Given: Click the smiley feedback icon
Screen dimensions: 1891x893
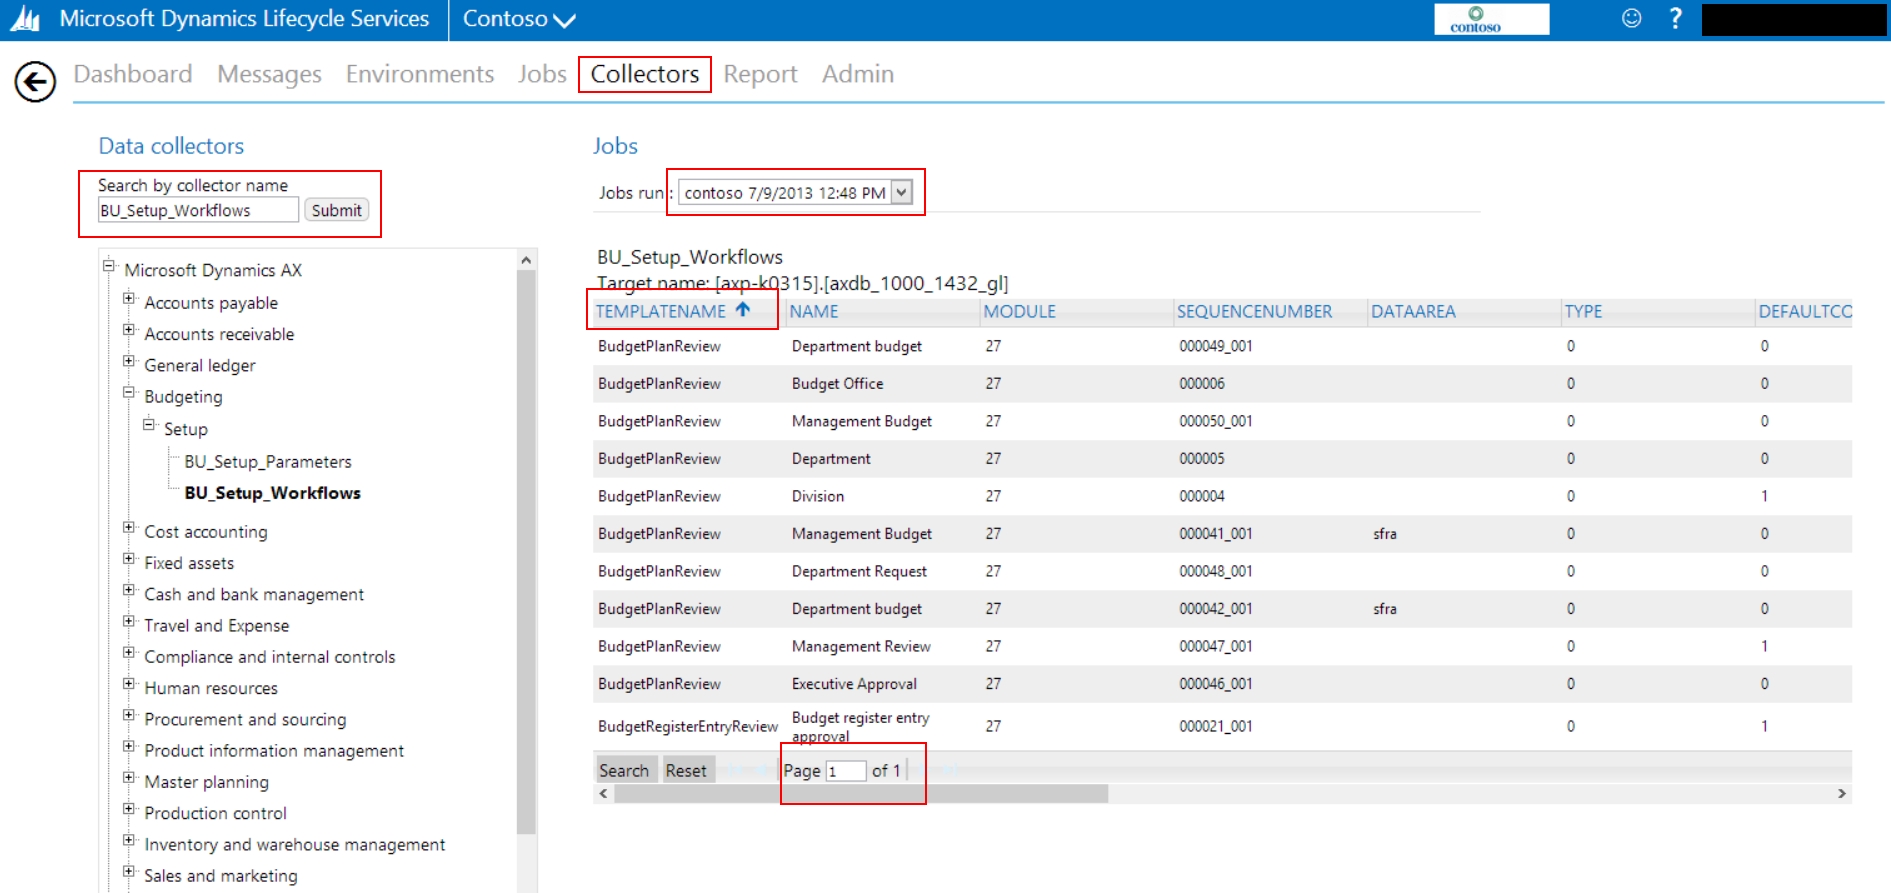Looking at the screenshot, I should tap(1631, 19).
